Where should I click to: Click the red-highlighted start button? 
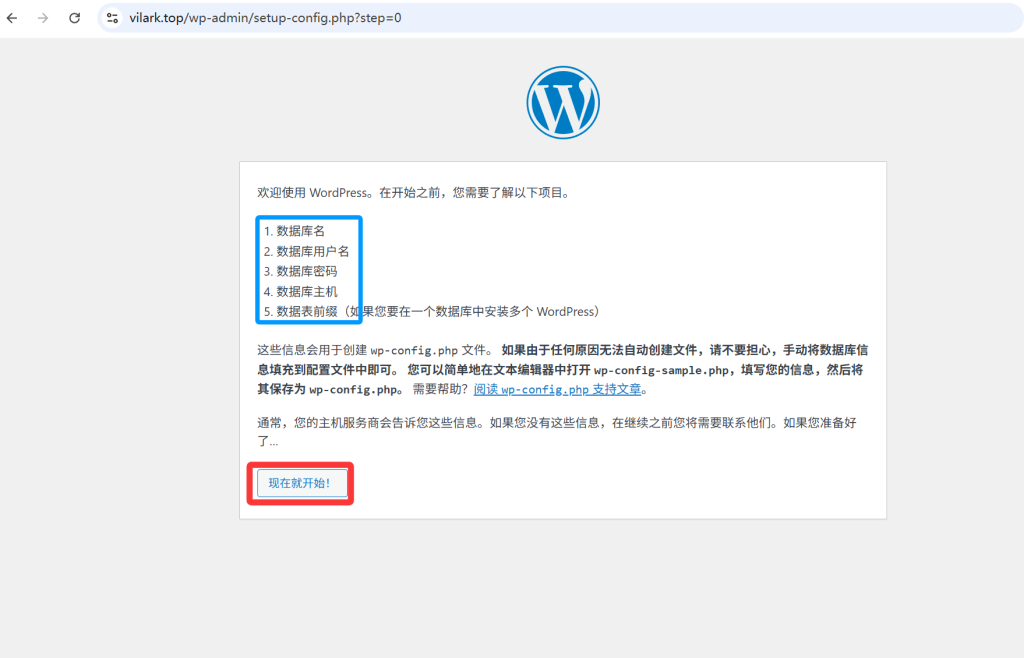click(x=300, y=483)
